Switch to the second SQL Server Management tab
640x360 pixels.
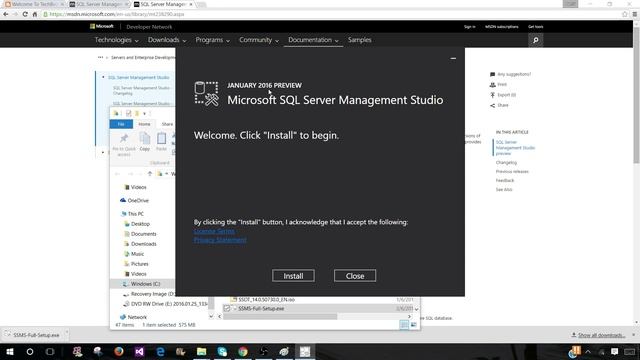click(x=98, y=4)
